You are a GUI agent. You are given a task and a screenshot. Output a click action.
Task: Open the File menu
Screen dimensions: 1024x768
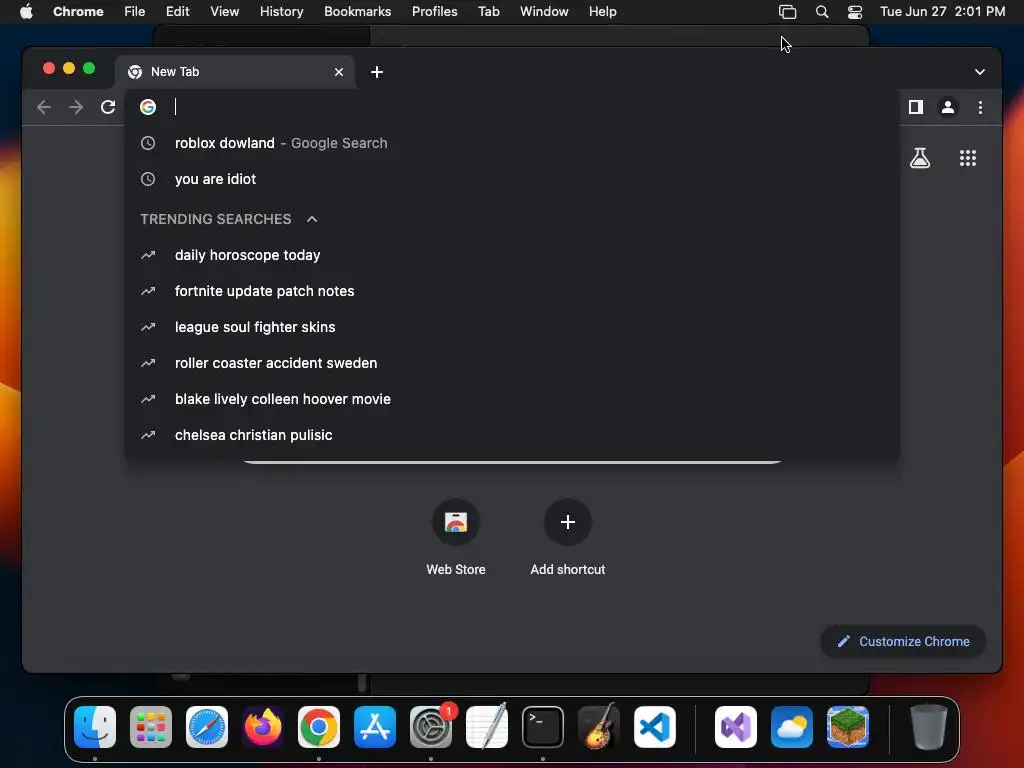point(135,12)
